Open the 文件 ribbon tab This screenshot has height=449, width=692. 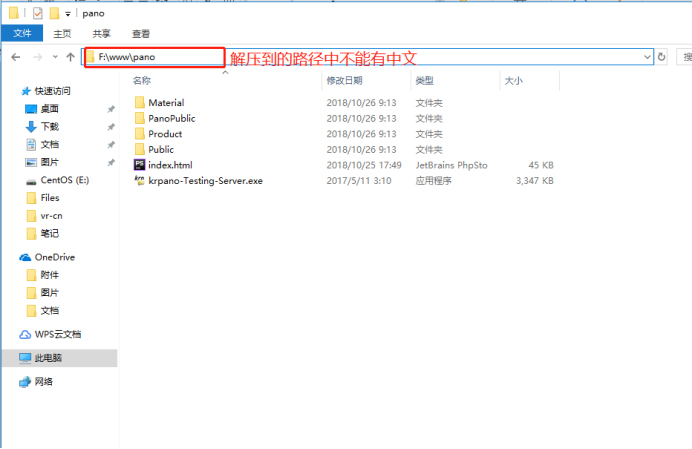(x=22, y=33)
